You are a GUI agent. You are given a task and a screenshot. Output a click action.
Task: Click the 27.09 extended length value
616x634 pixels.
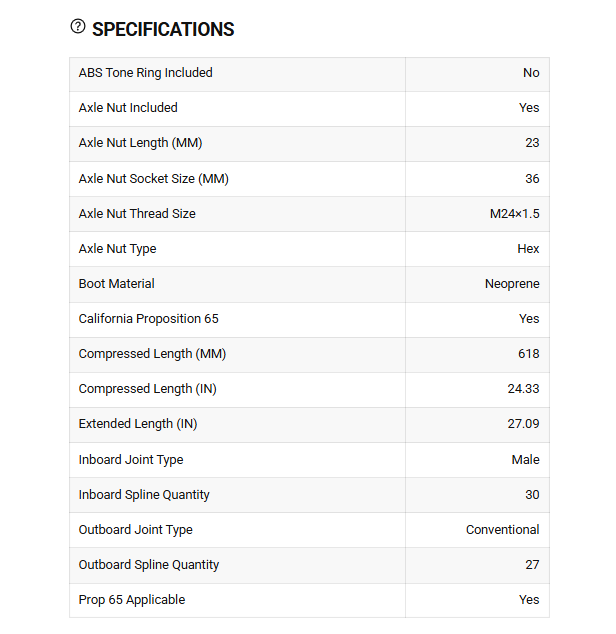point(523,424)
